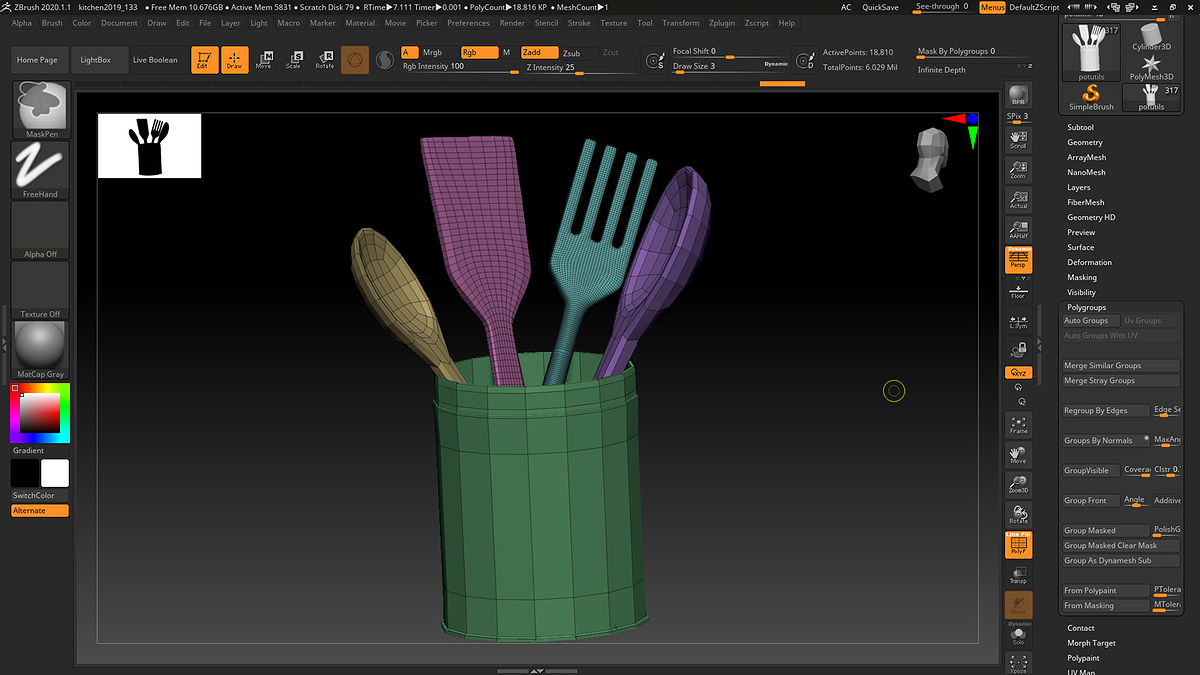Toggle Transp transparency mode
This screenshot has height=675, width=1200.
pyautogui.click(x=1018, y=574)
